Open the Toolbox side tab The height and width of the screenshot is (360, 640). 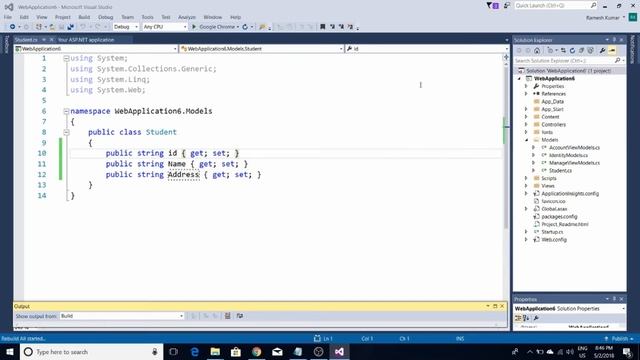(x=6, y=44)
